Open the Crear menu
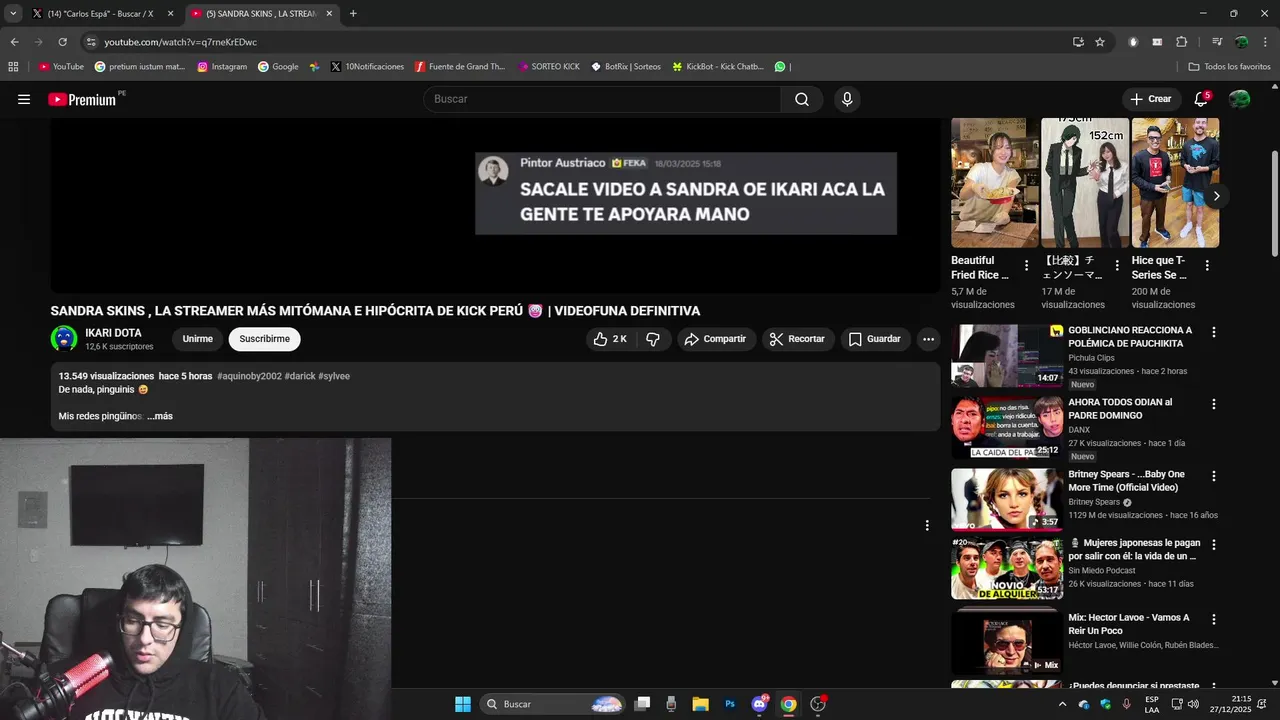Screen dimensions: 1280x720 pos(1150,99)
